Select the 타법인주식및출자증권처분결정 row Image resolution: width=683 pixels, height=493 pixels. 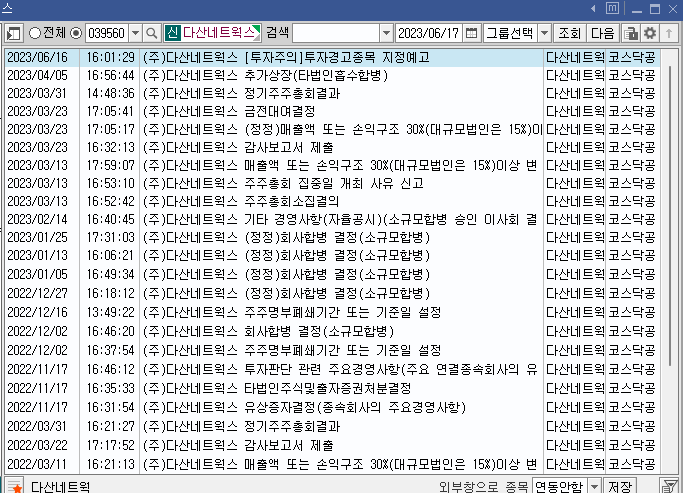pos(332,388)
